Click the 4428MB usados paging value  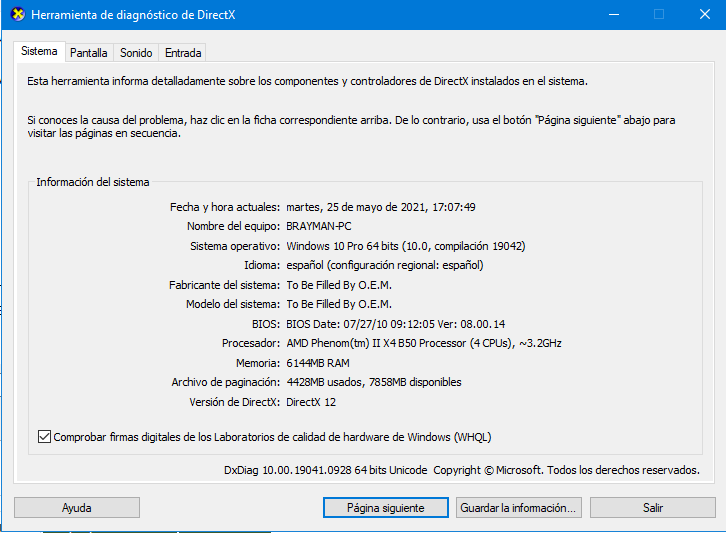click(x=374, y=382)
